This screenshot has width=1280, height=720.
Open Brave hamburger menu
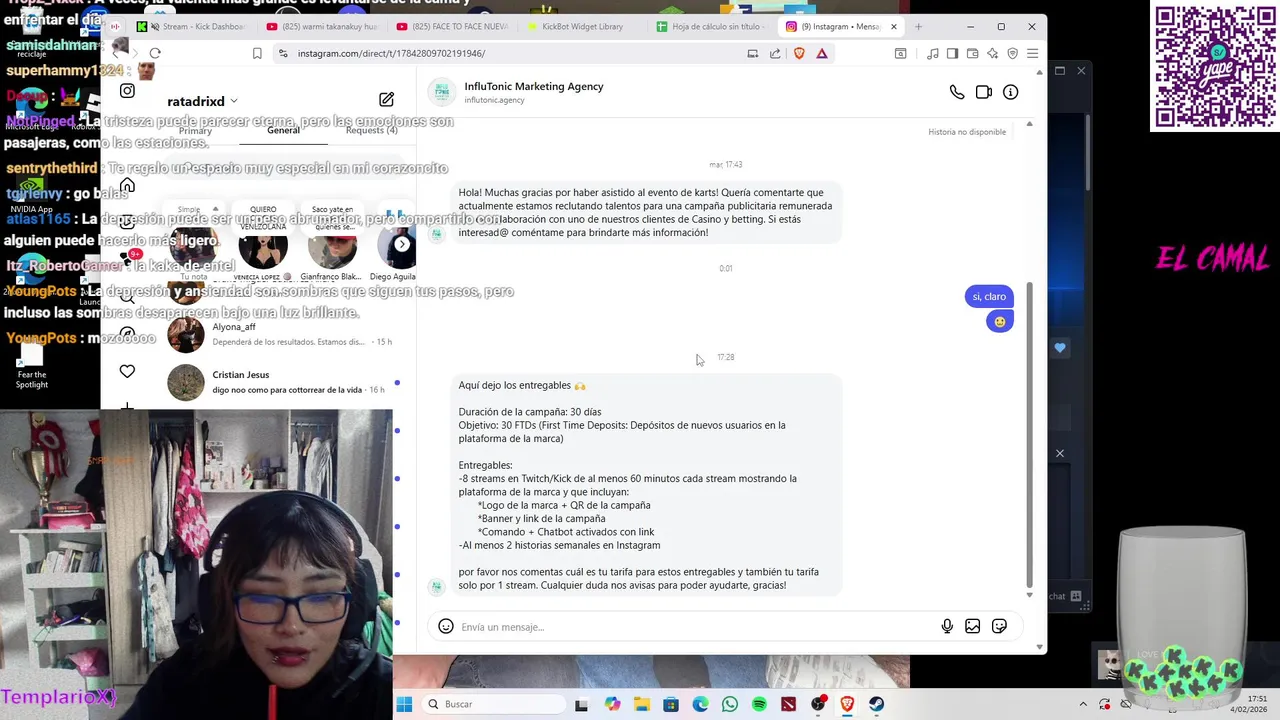point(1033,53)
